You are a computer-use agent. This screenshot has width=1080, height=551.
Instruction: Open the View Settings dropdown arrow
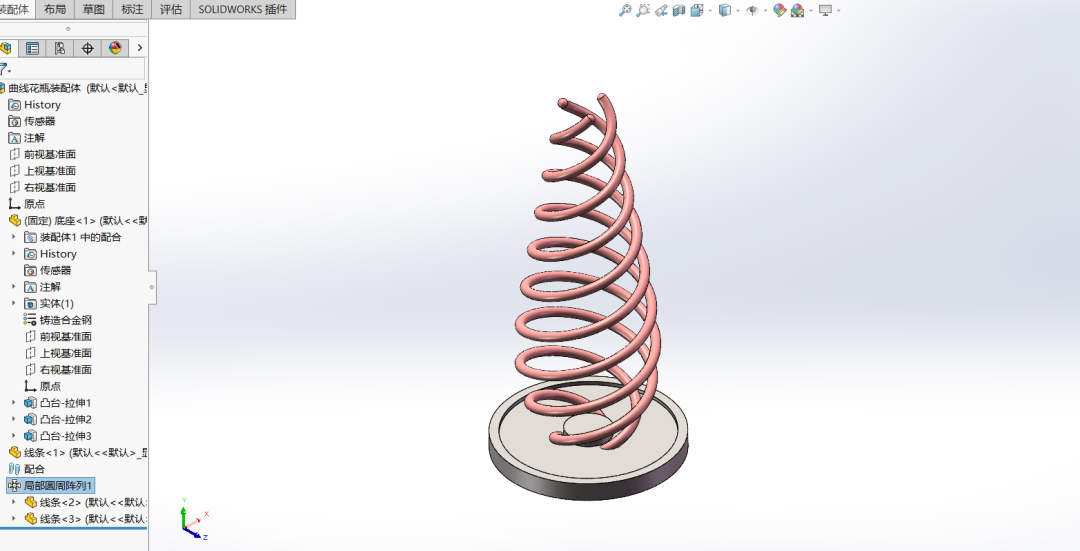(x=838, y=11)
